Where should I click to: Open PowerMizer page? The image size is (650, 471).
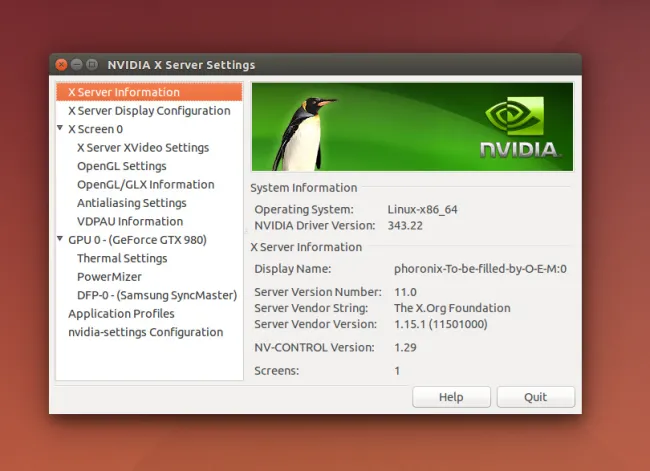click(x=109, y=277)
